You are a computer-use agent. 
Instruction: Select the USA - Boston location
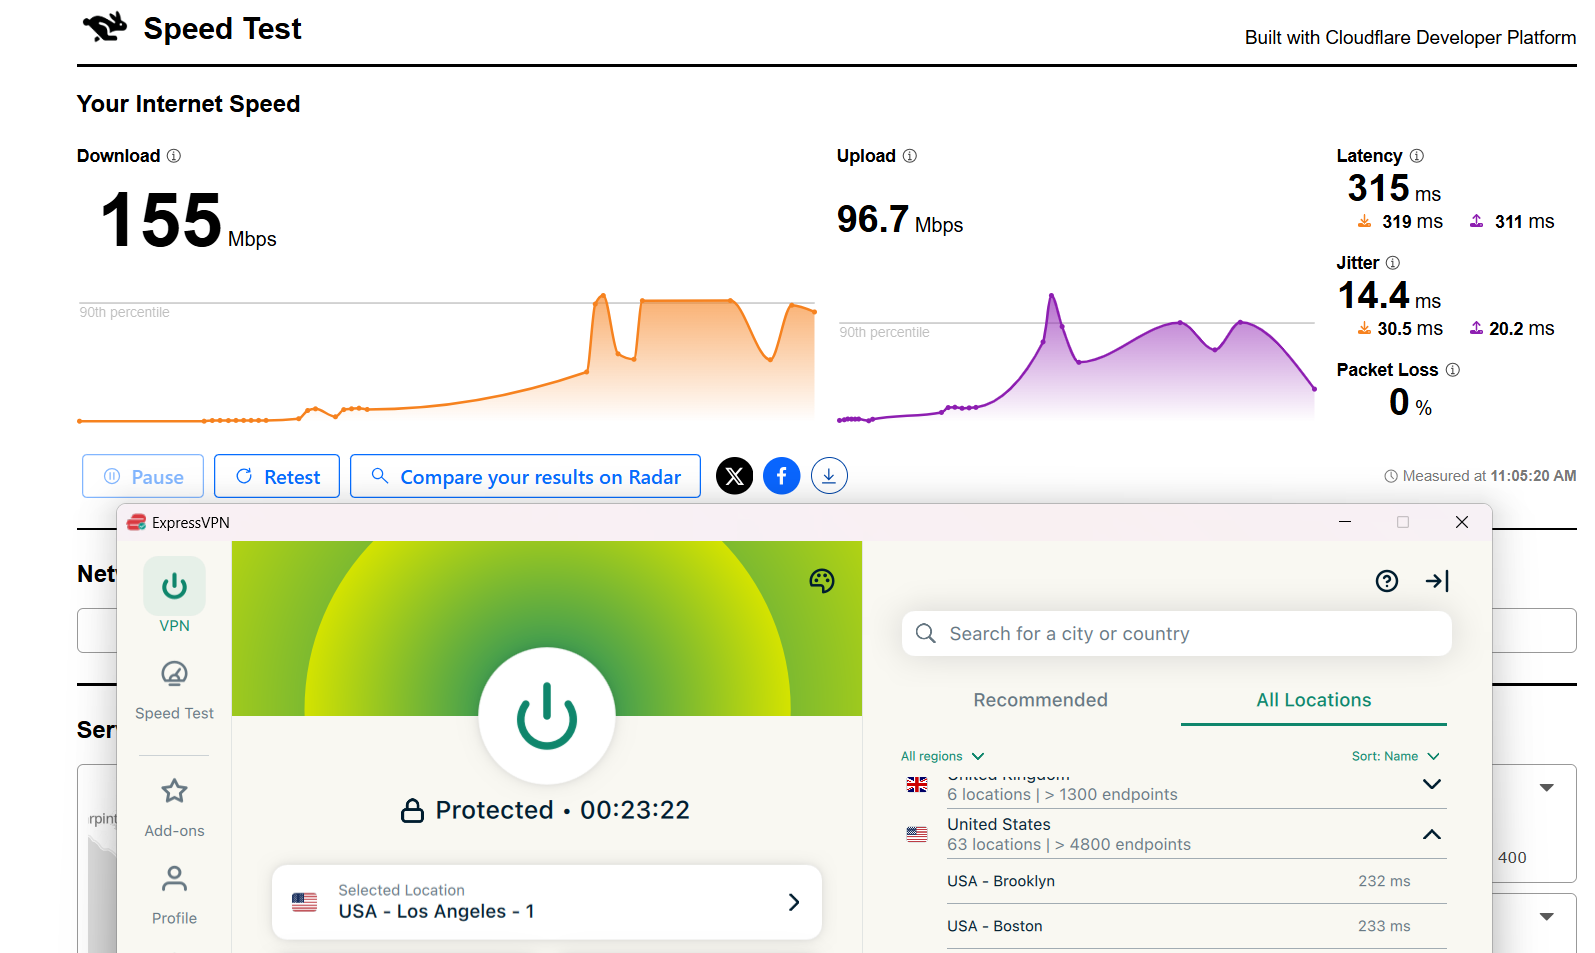click(x=1196, y=926)
